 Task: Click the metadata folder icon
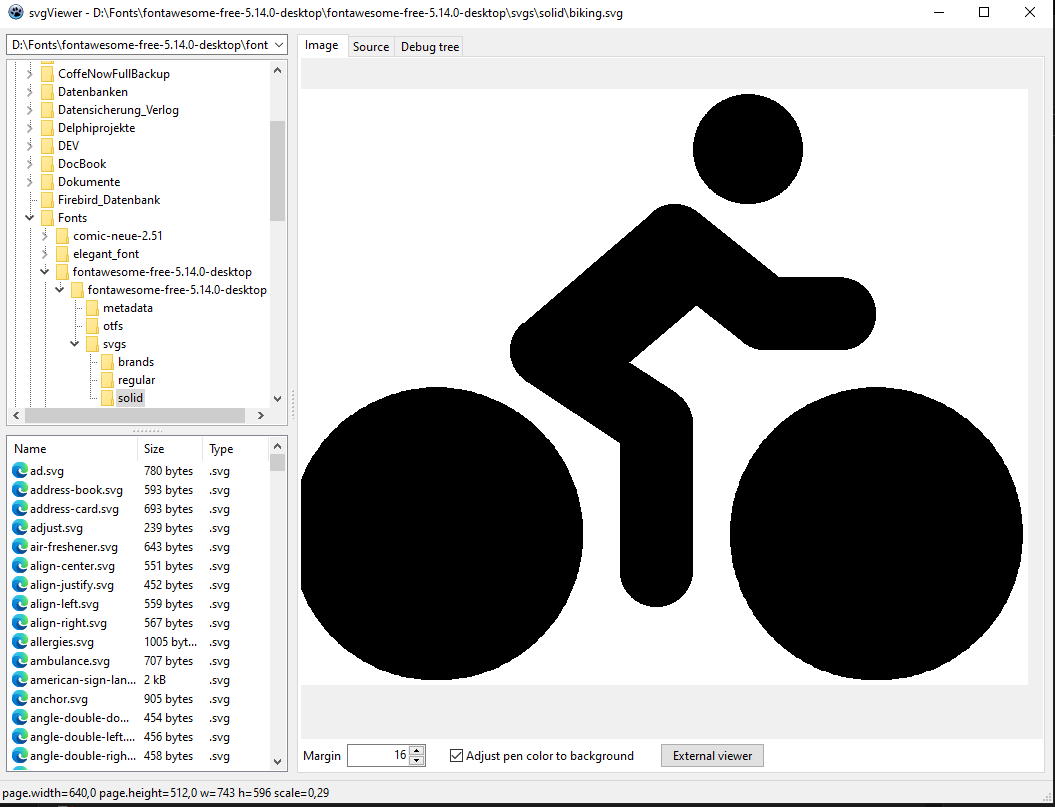[92, 308]
